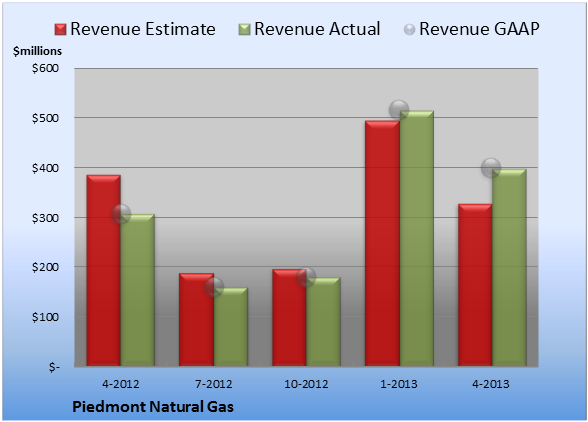Click the GAAP marker for 7-2012
Viewport: 588px width, 422px height.
214,287
